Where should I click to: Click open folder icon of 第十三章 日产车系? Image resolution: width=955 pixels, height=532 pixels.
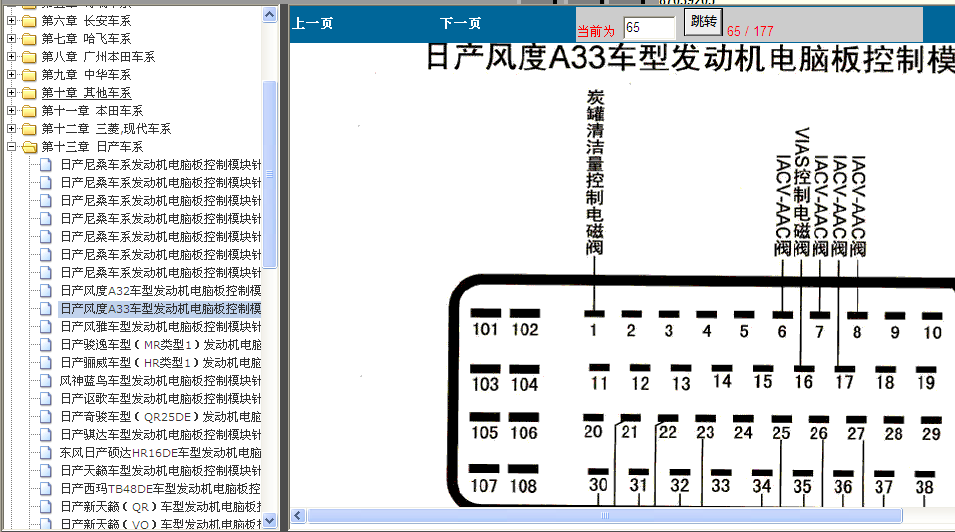coord(29,147)
